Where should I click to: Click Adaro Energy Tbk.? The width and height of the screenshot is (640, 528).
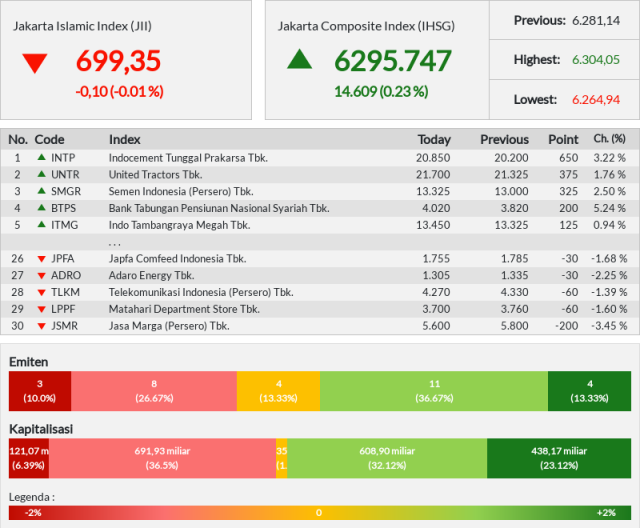pyautogui.click(x=151, y=275)
